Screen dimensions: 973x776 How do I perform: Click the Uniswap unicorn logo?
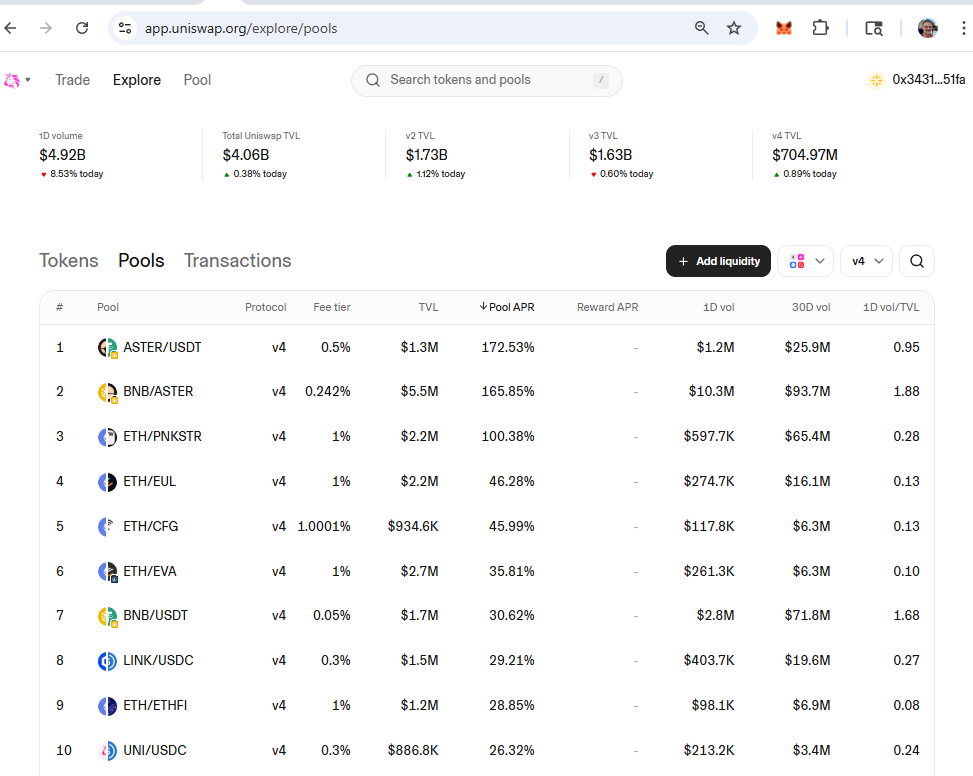pyautogui.click(x=12, y=80)
